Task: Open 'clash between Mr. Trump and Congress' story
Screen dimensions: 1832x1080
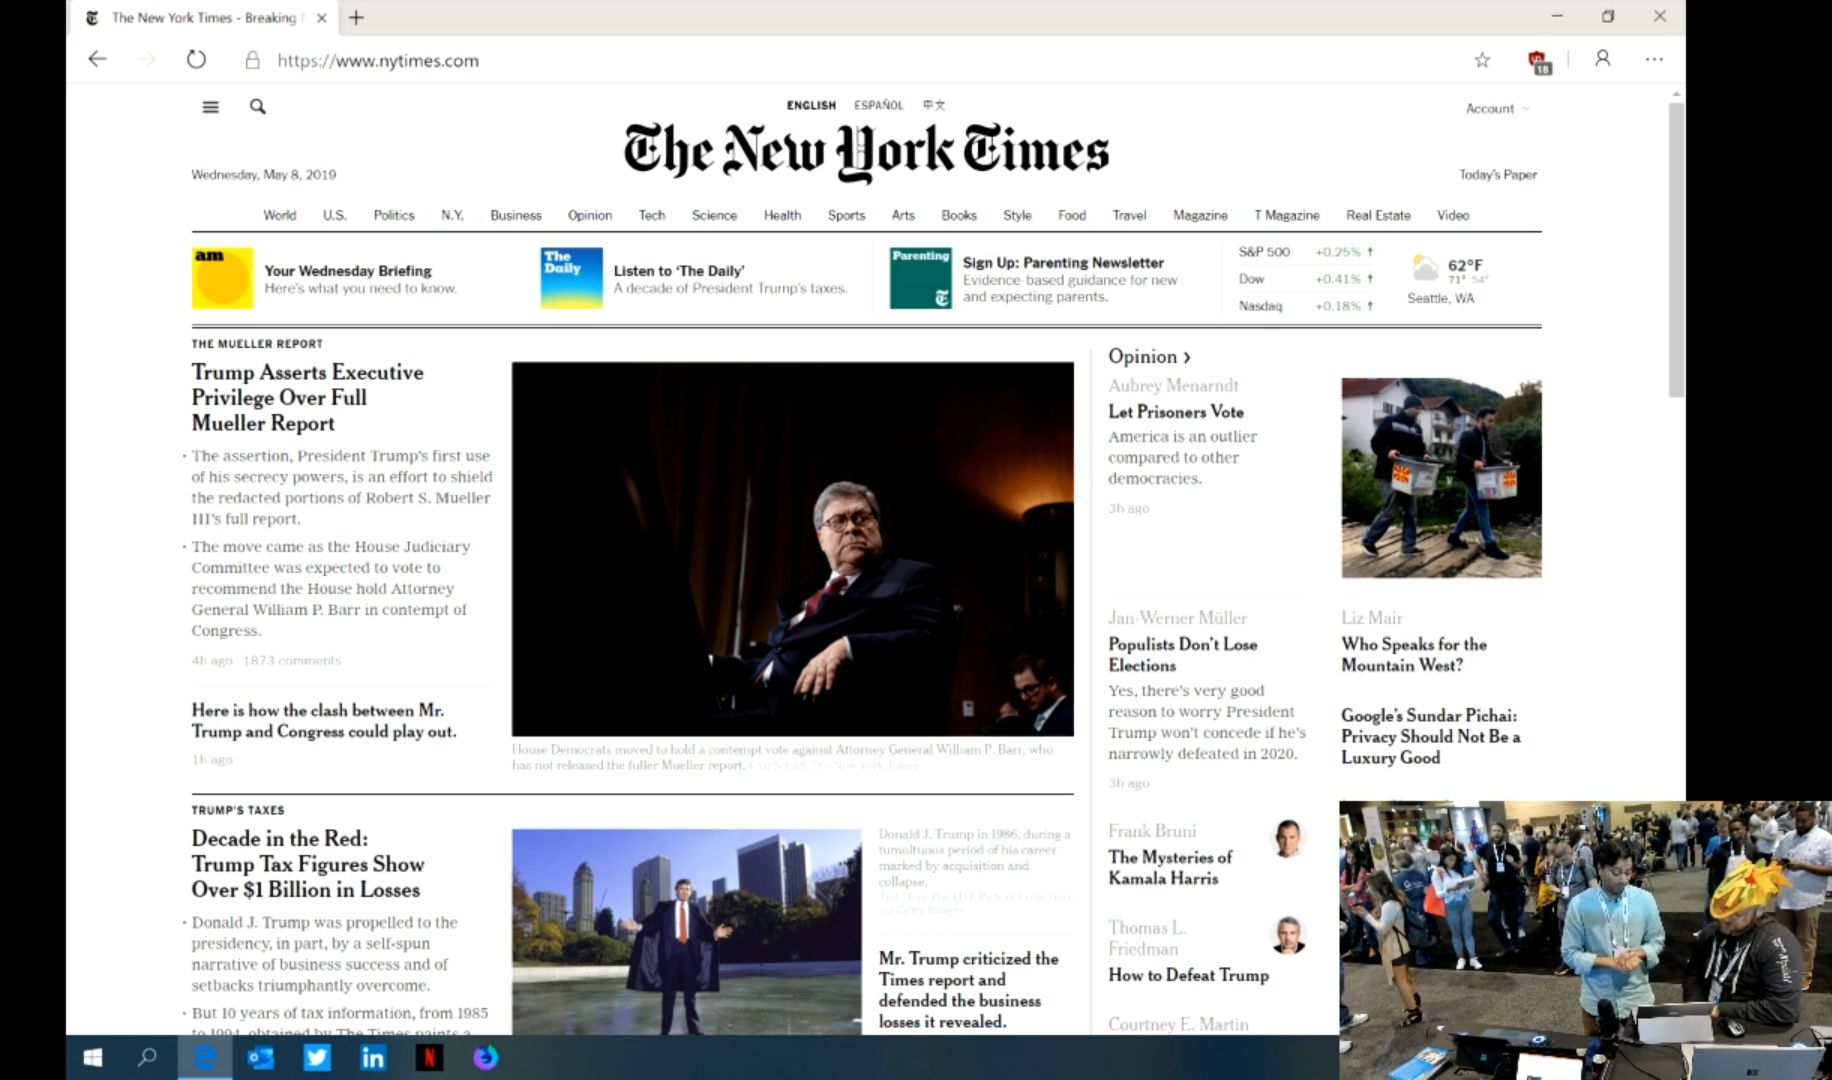Action: (x=323, y=720)
